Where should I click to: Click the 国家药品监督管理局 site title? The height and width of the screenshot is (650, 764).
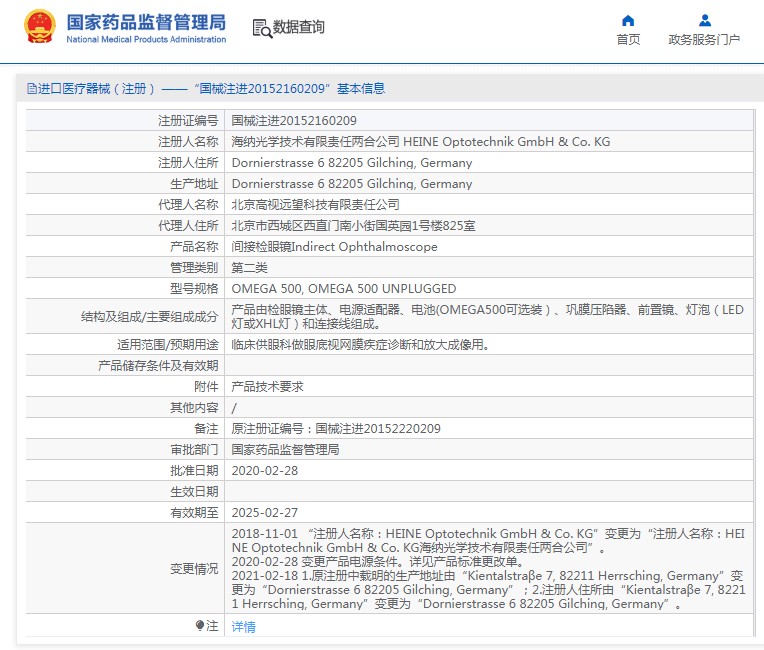[146, 22]
